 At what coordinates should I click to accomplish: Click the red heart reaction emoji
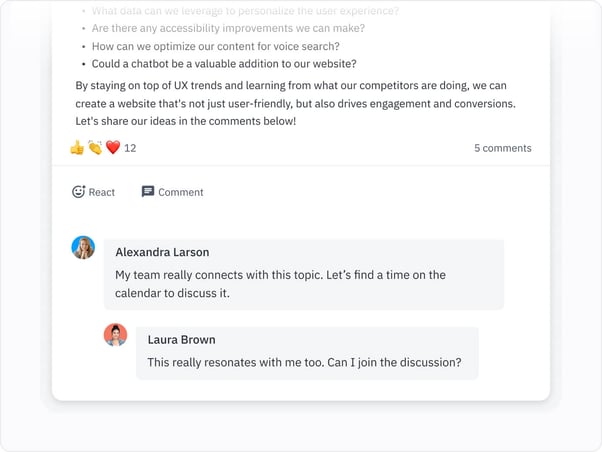pyautogui.click(x=113, y=148)
